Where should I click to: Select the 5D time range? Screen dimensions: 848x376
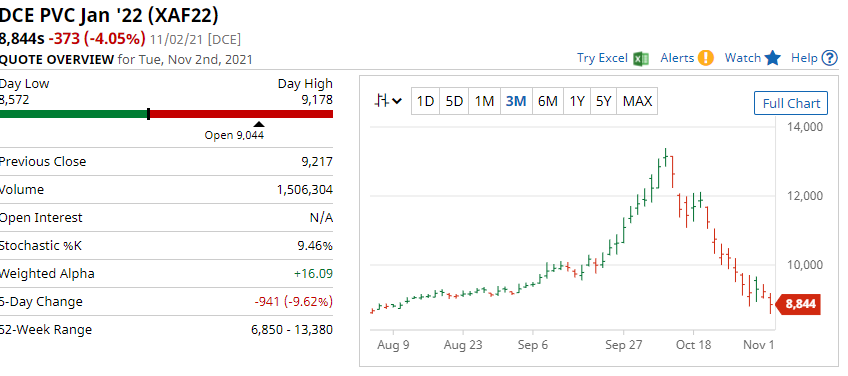click(x=454, y=101)
